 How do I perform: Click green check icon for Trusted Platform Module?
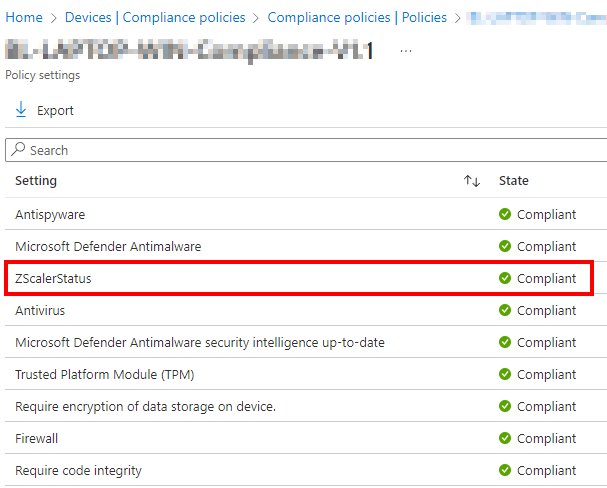(x=505, y=374)
